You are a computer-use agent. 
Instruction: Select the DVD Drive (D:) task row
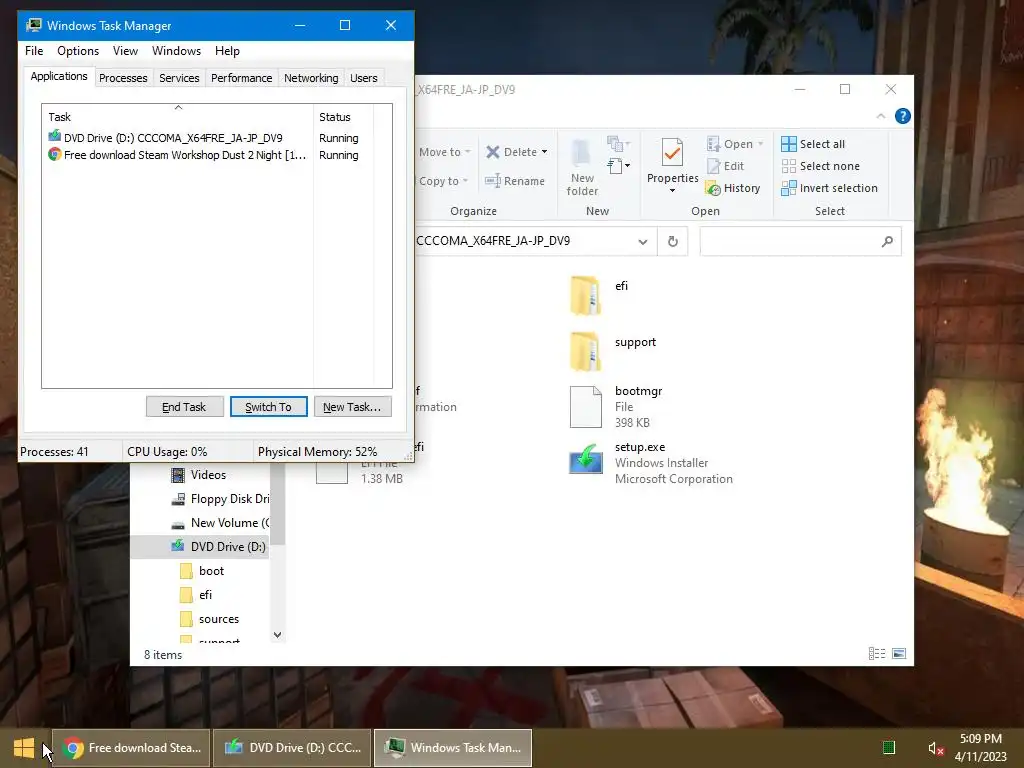pos(207,138)
